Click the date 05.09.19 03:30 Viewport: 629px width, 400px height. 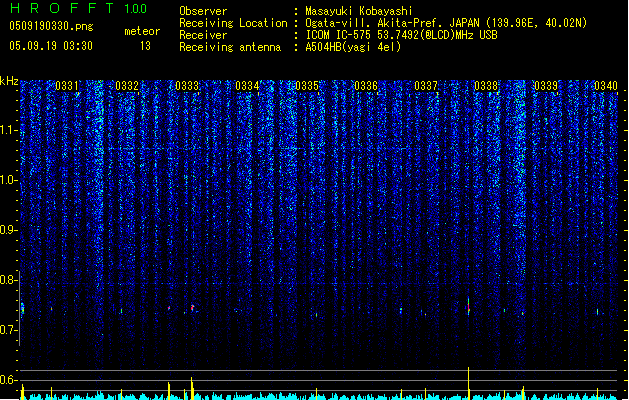click(51, 46)
